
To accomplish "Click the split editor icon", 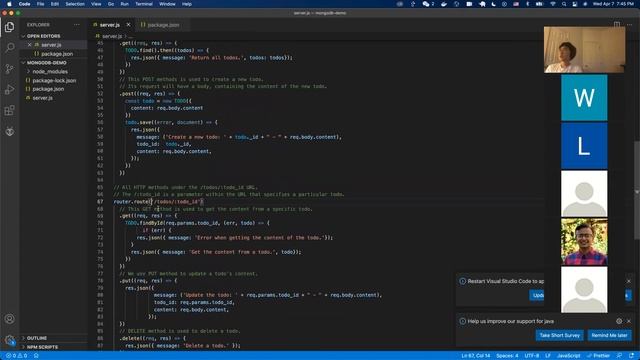I will pyautogui.click(x=617, y=25).
